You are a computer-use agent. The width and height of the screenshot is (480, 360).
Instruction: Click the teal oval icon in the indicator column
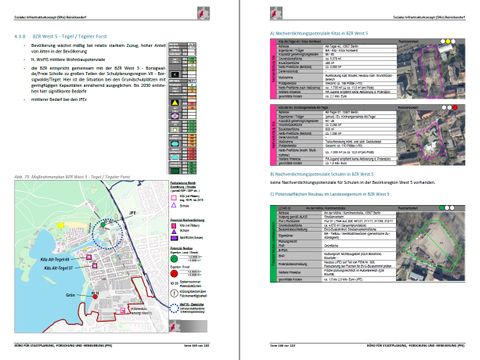pyautogui.click(x=175, y=144)
